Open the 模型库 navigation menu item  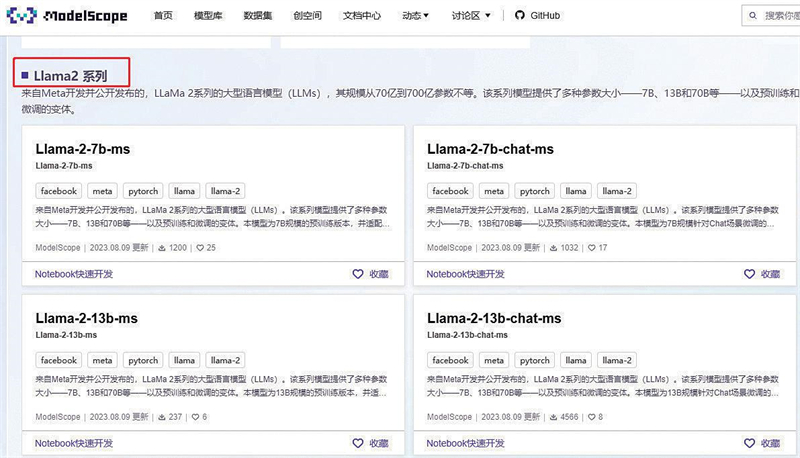click(x=208, y=16)
